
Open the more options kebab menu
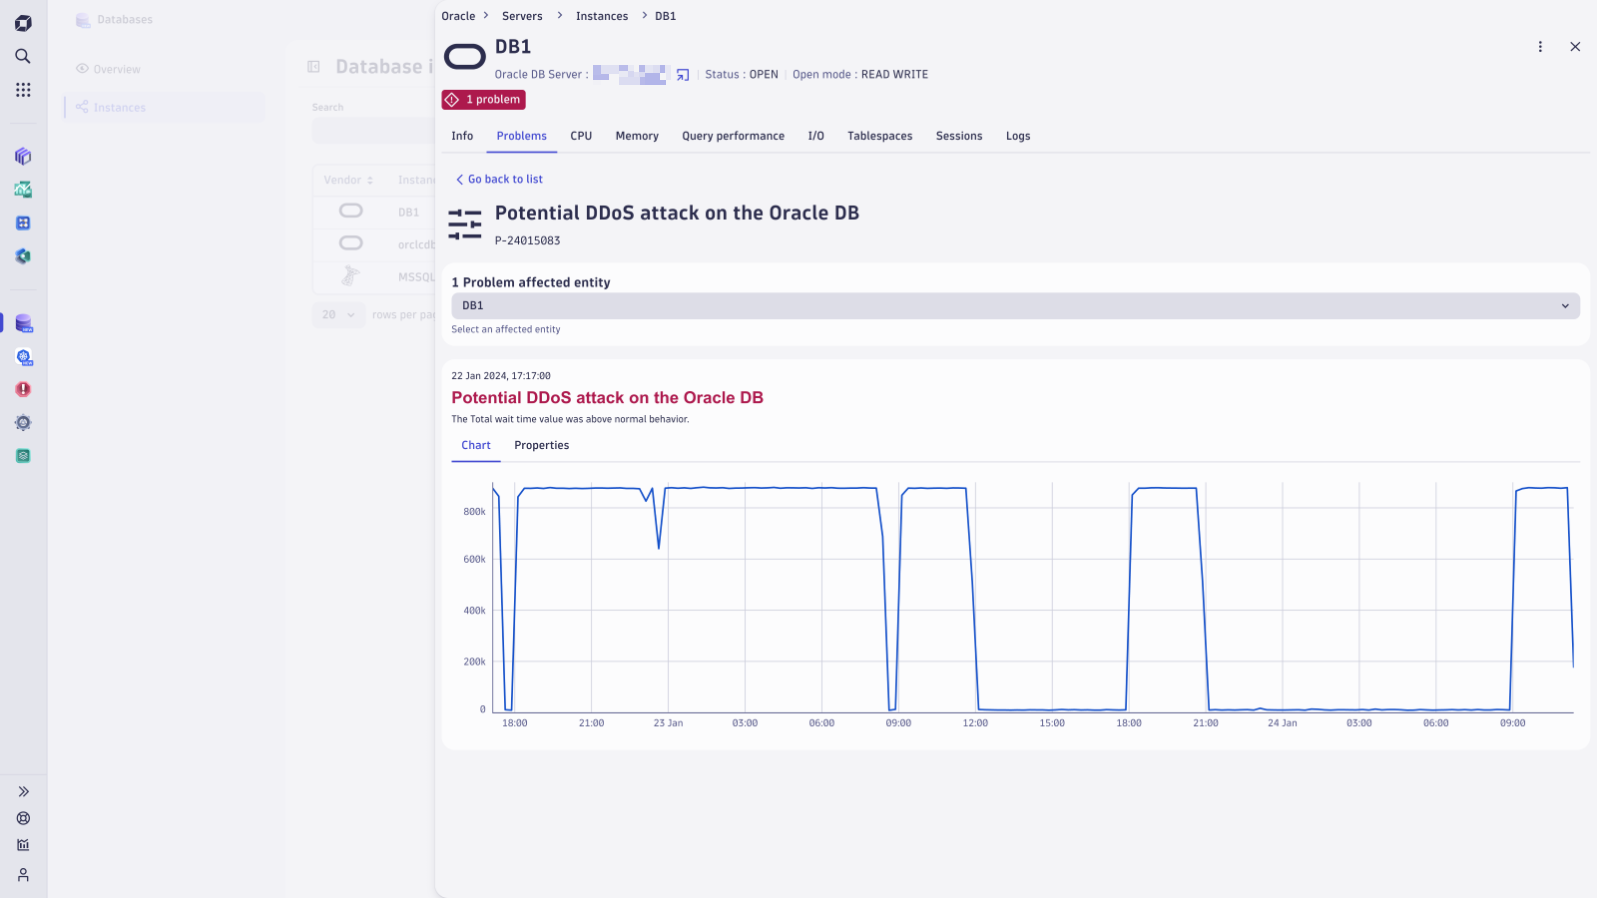pyautogui.click(x=1540, y=47)
